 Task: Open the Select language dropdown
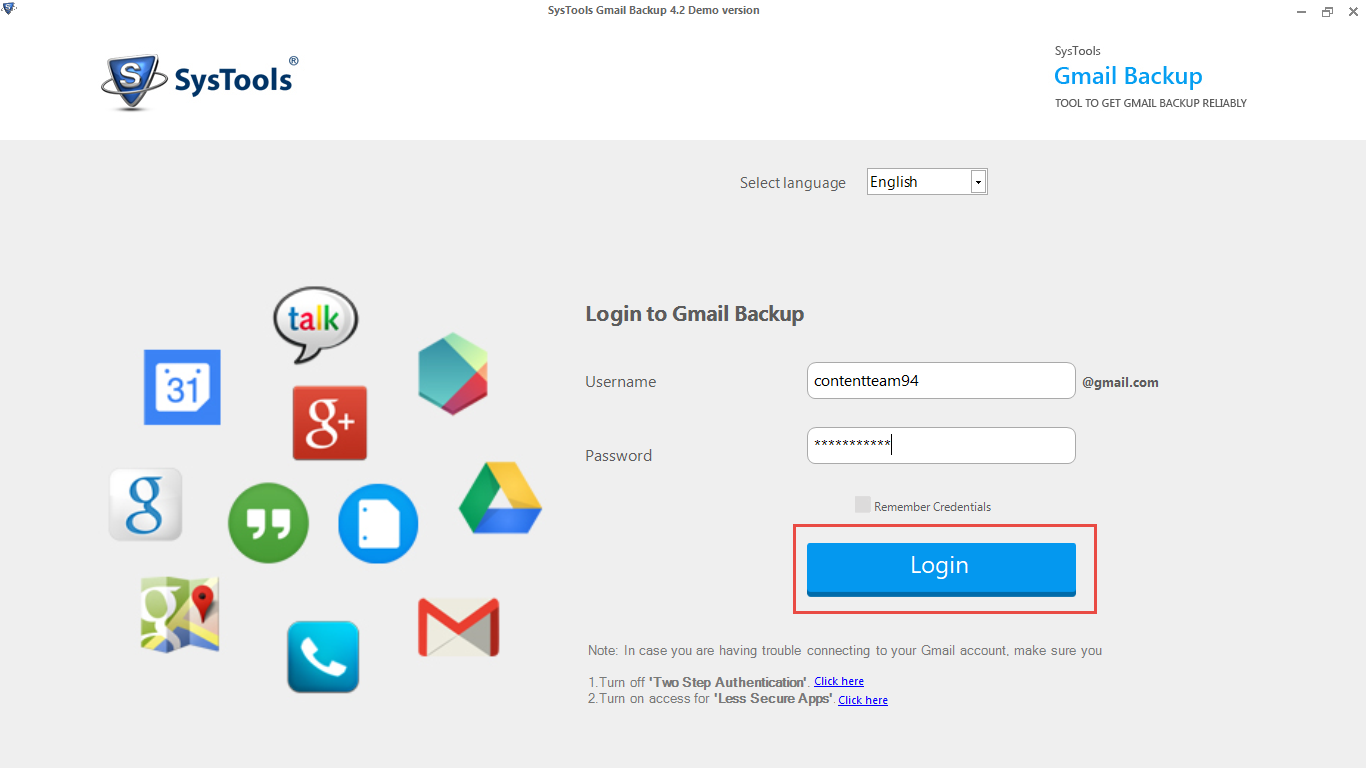point(978,182)
